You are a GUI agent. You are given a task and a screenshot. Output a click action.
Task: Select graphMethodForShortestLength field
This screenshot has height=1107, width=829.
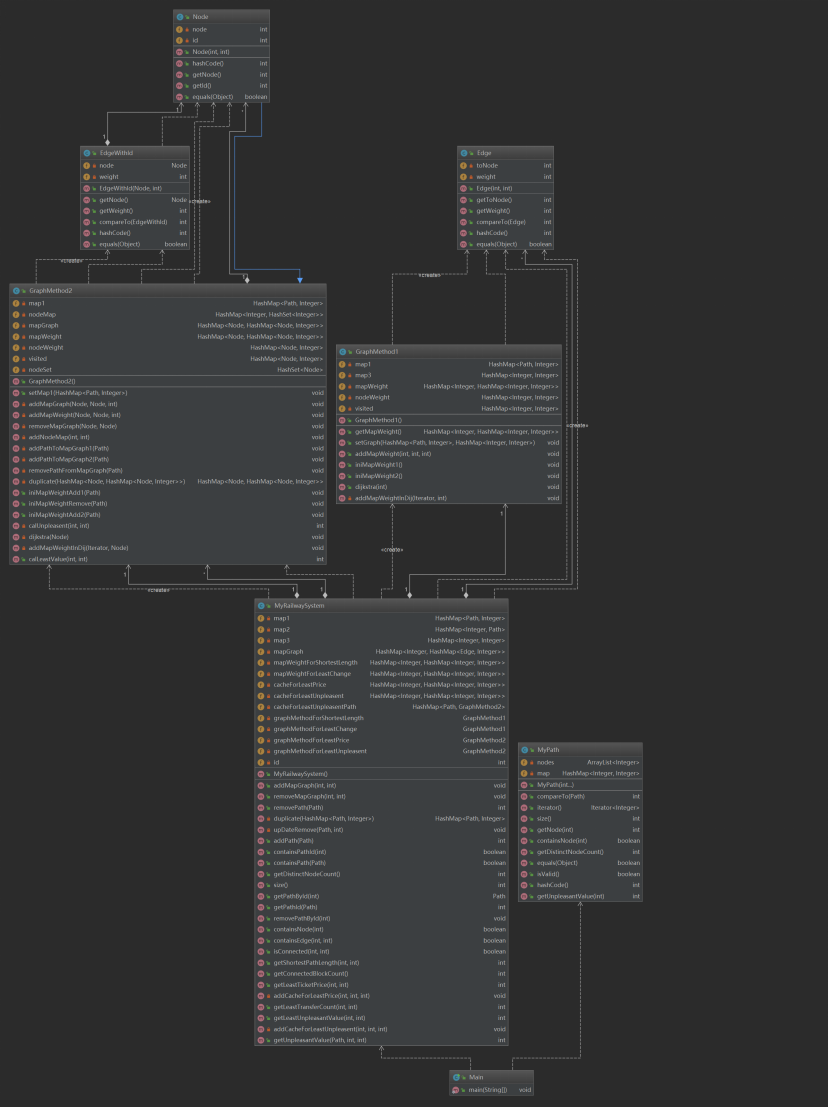pyautogui.click(x=381, y=718)
